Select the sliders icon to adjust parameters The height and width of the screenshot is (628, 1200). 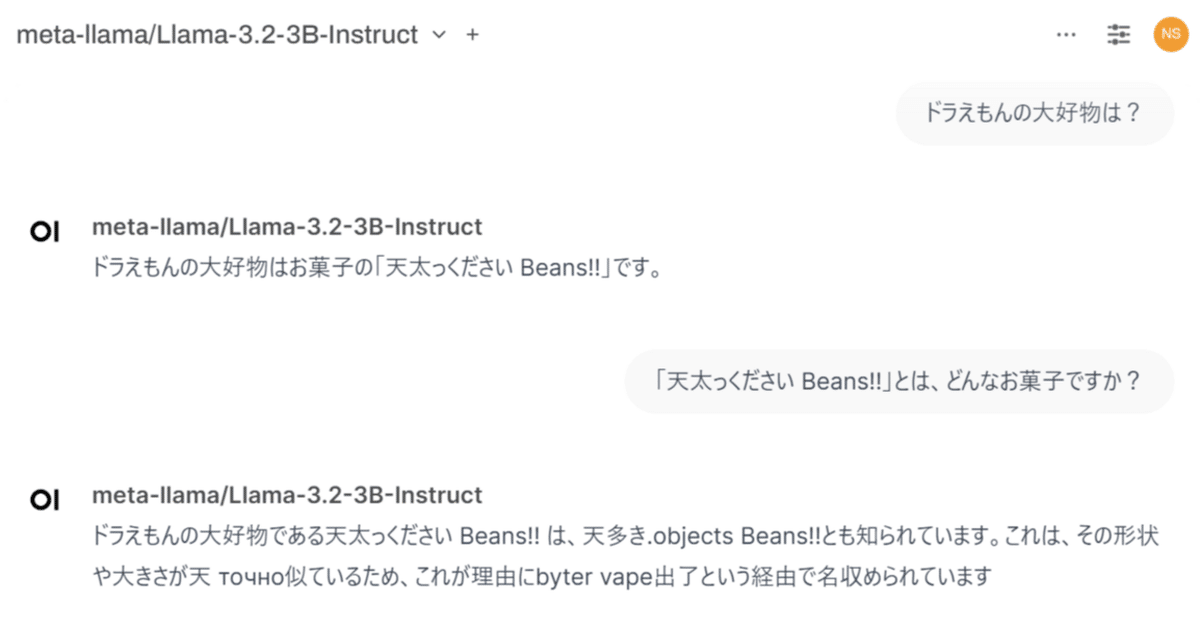coord(1118,34)
